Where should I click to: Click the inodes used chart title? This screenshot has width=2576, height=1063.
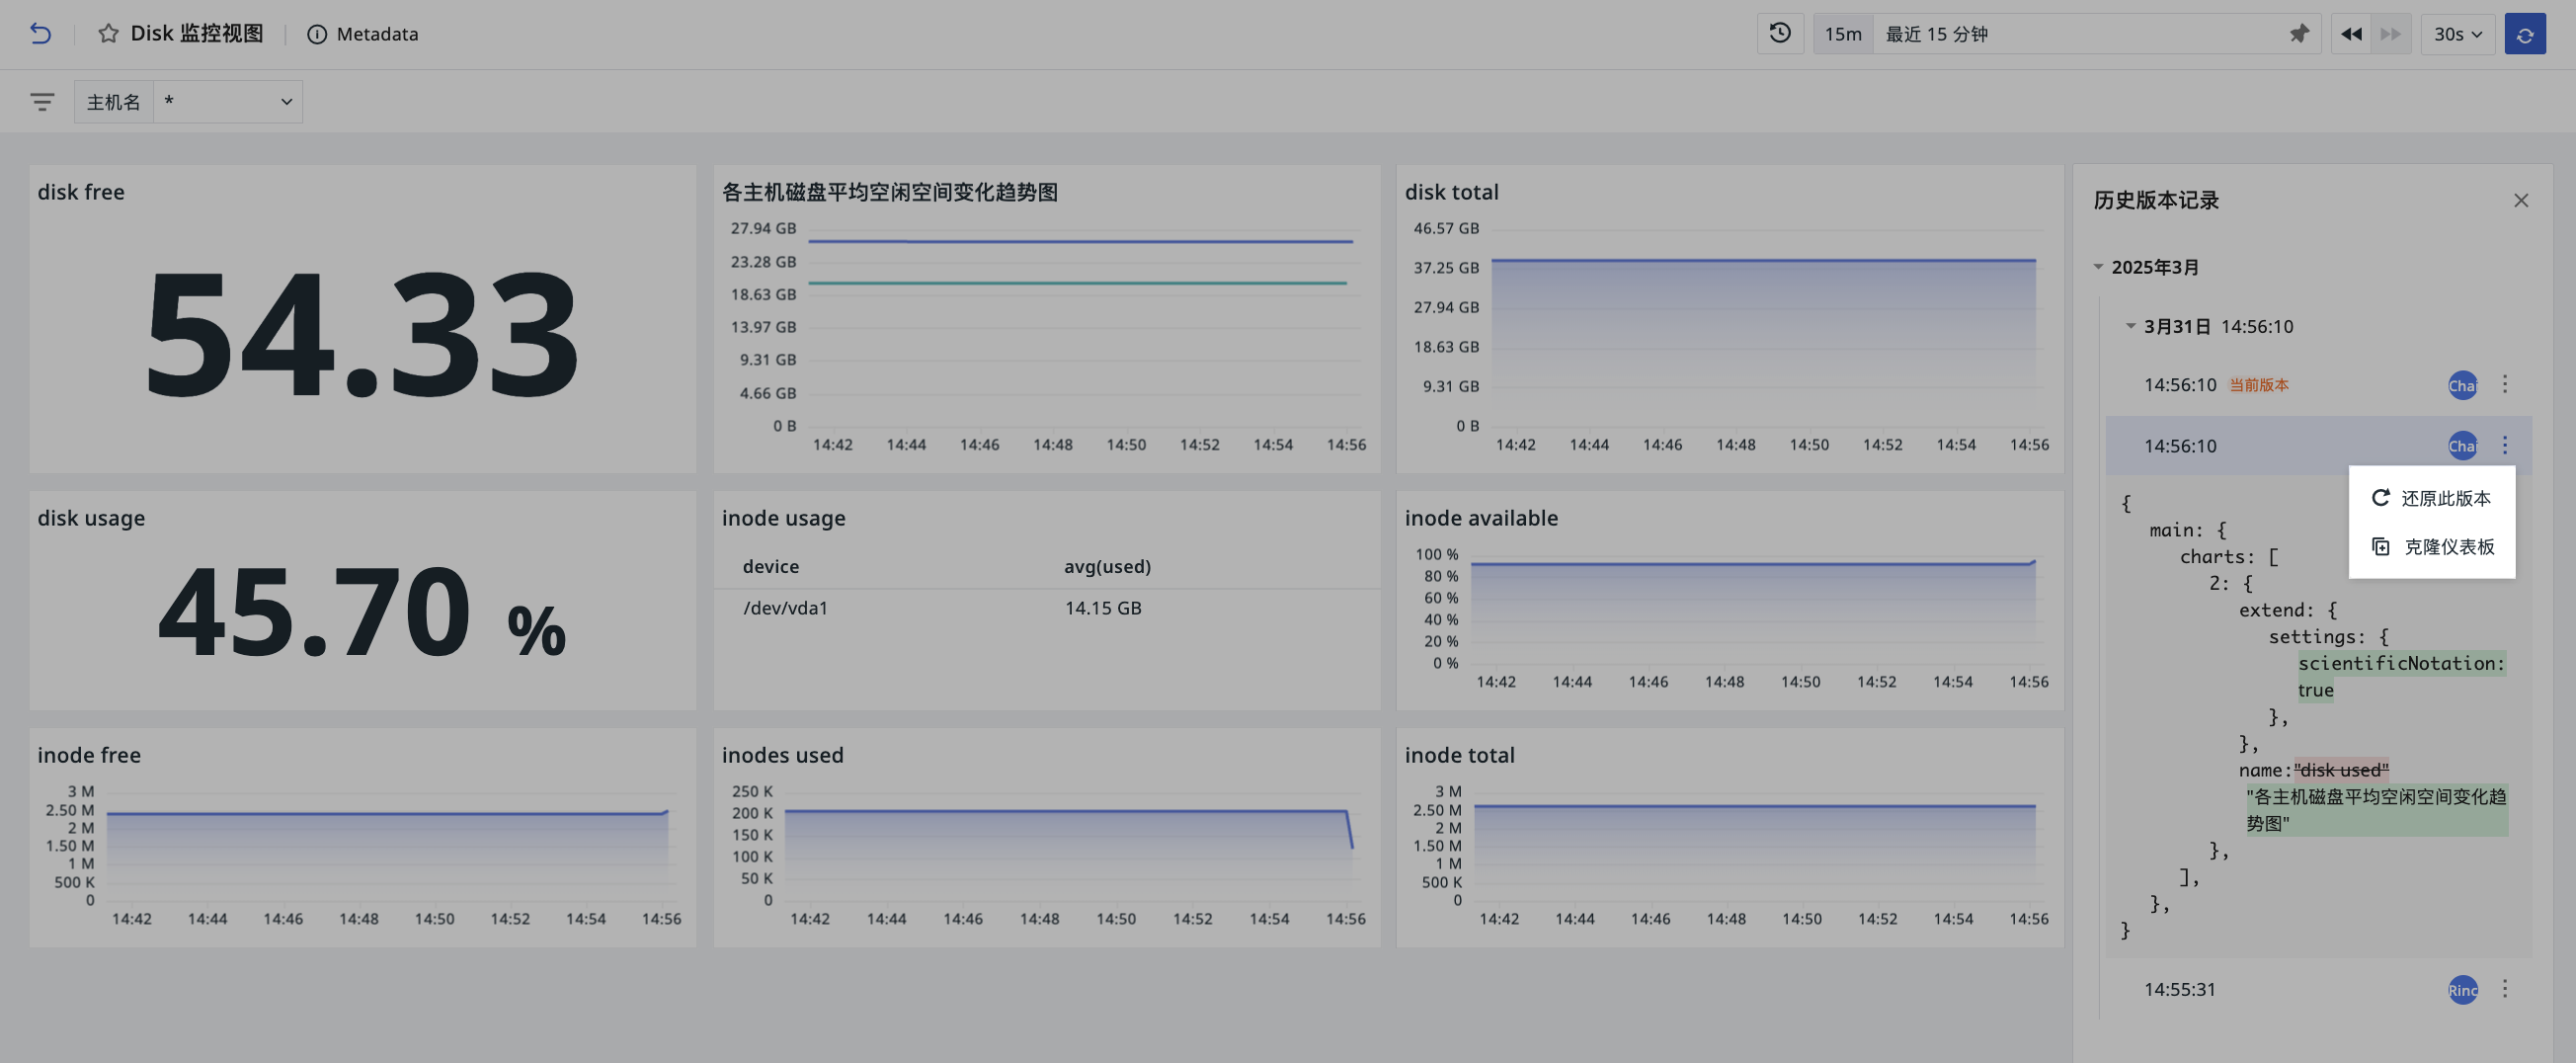pyautogui.click(x=782, y=755)
